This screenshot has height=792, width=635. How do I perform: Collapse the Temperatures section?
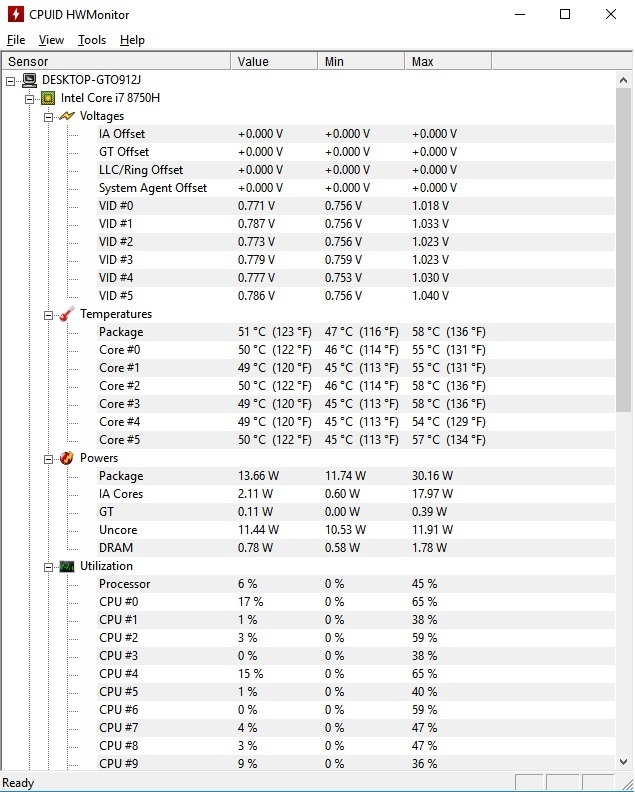48,314
